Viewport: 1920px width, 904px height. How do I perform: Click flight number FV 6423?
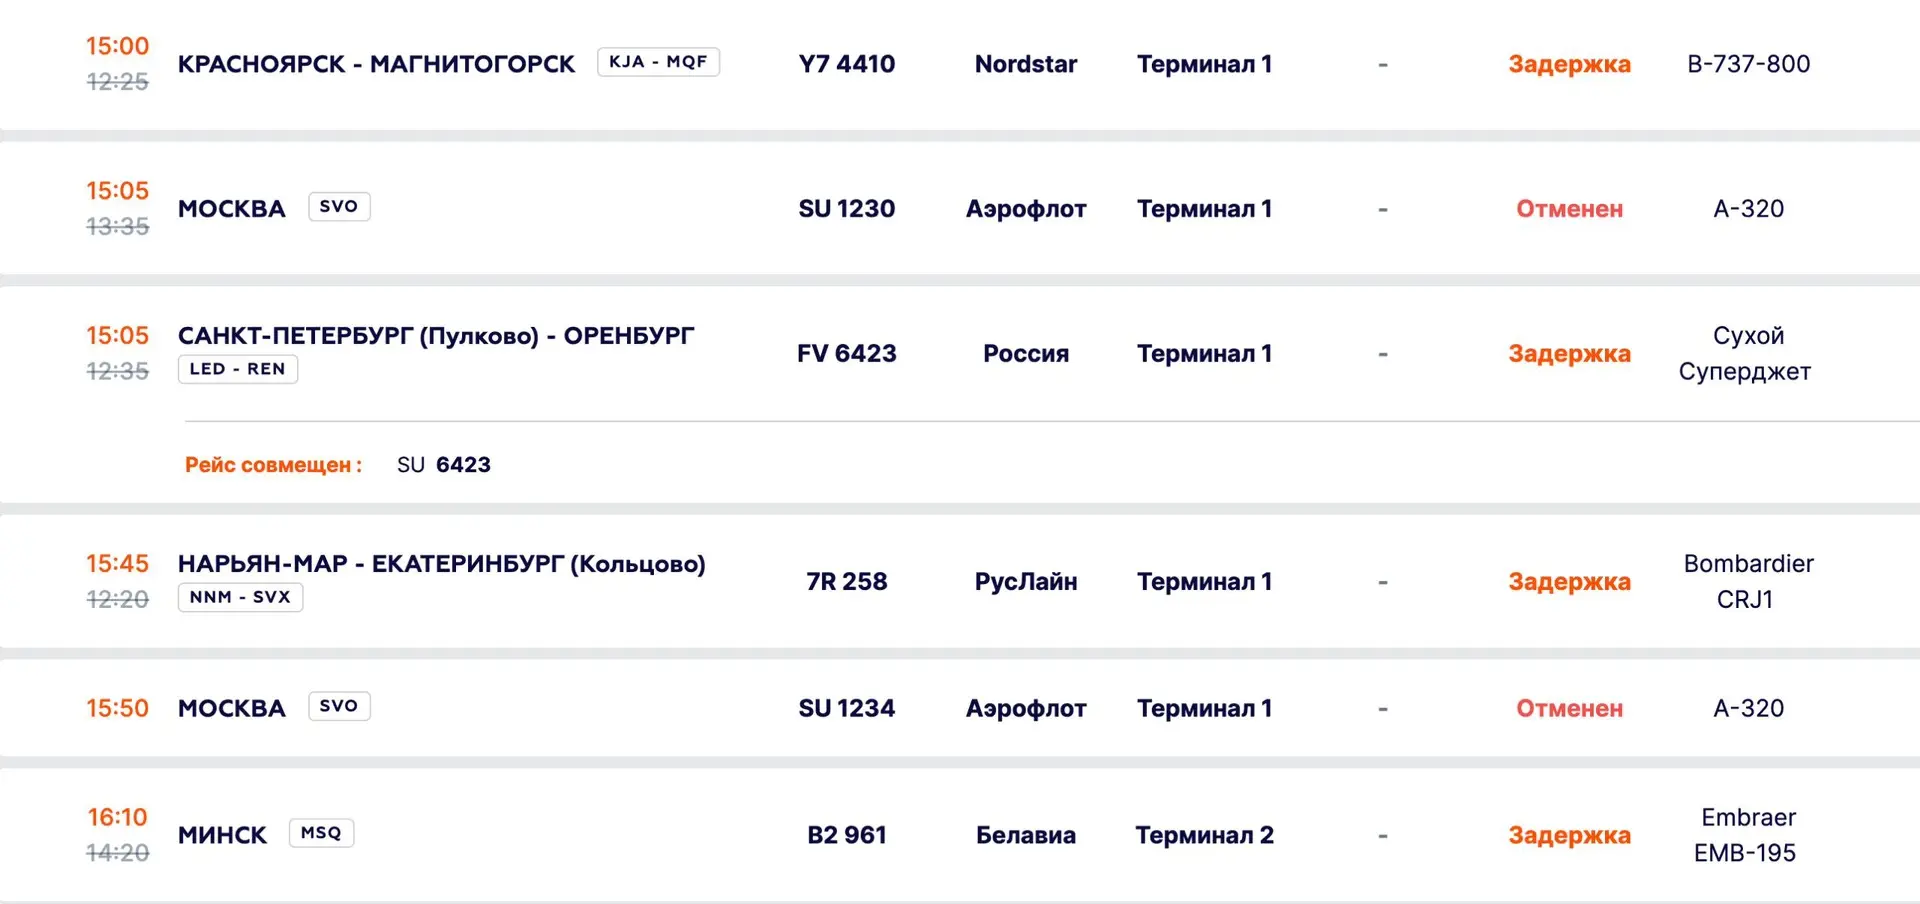[x=846, y=354]
